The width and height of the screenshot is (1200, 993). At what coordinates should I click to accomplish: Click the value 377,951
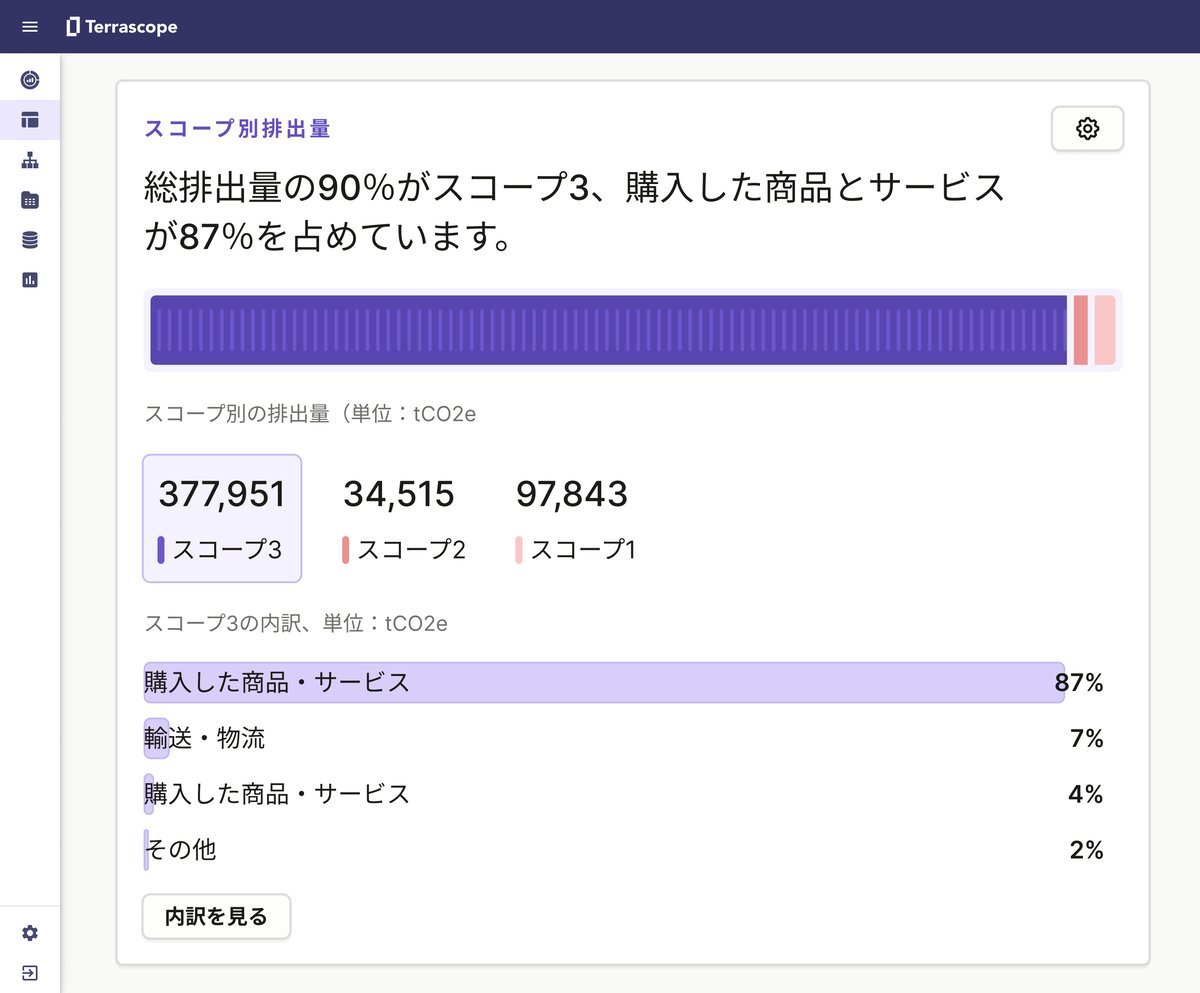point(222,494)
